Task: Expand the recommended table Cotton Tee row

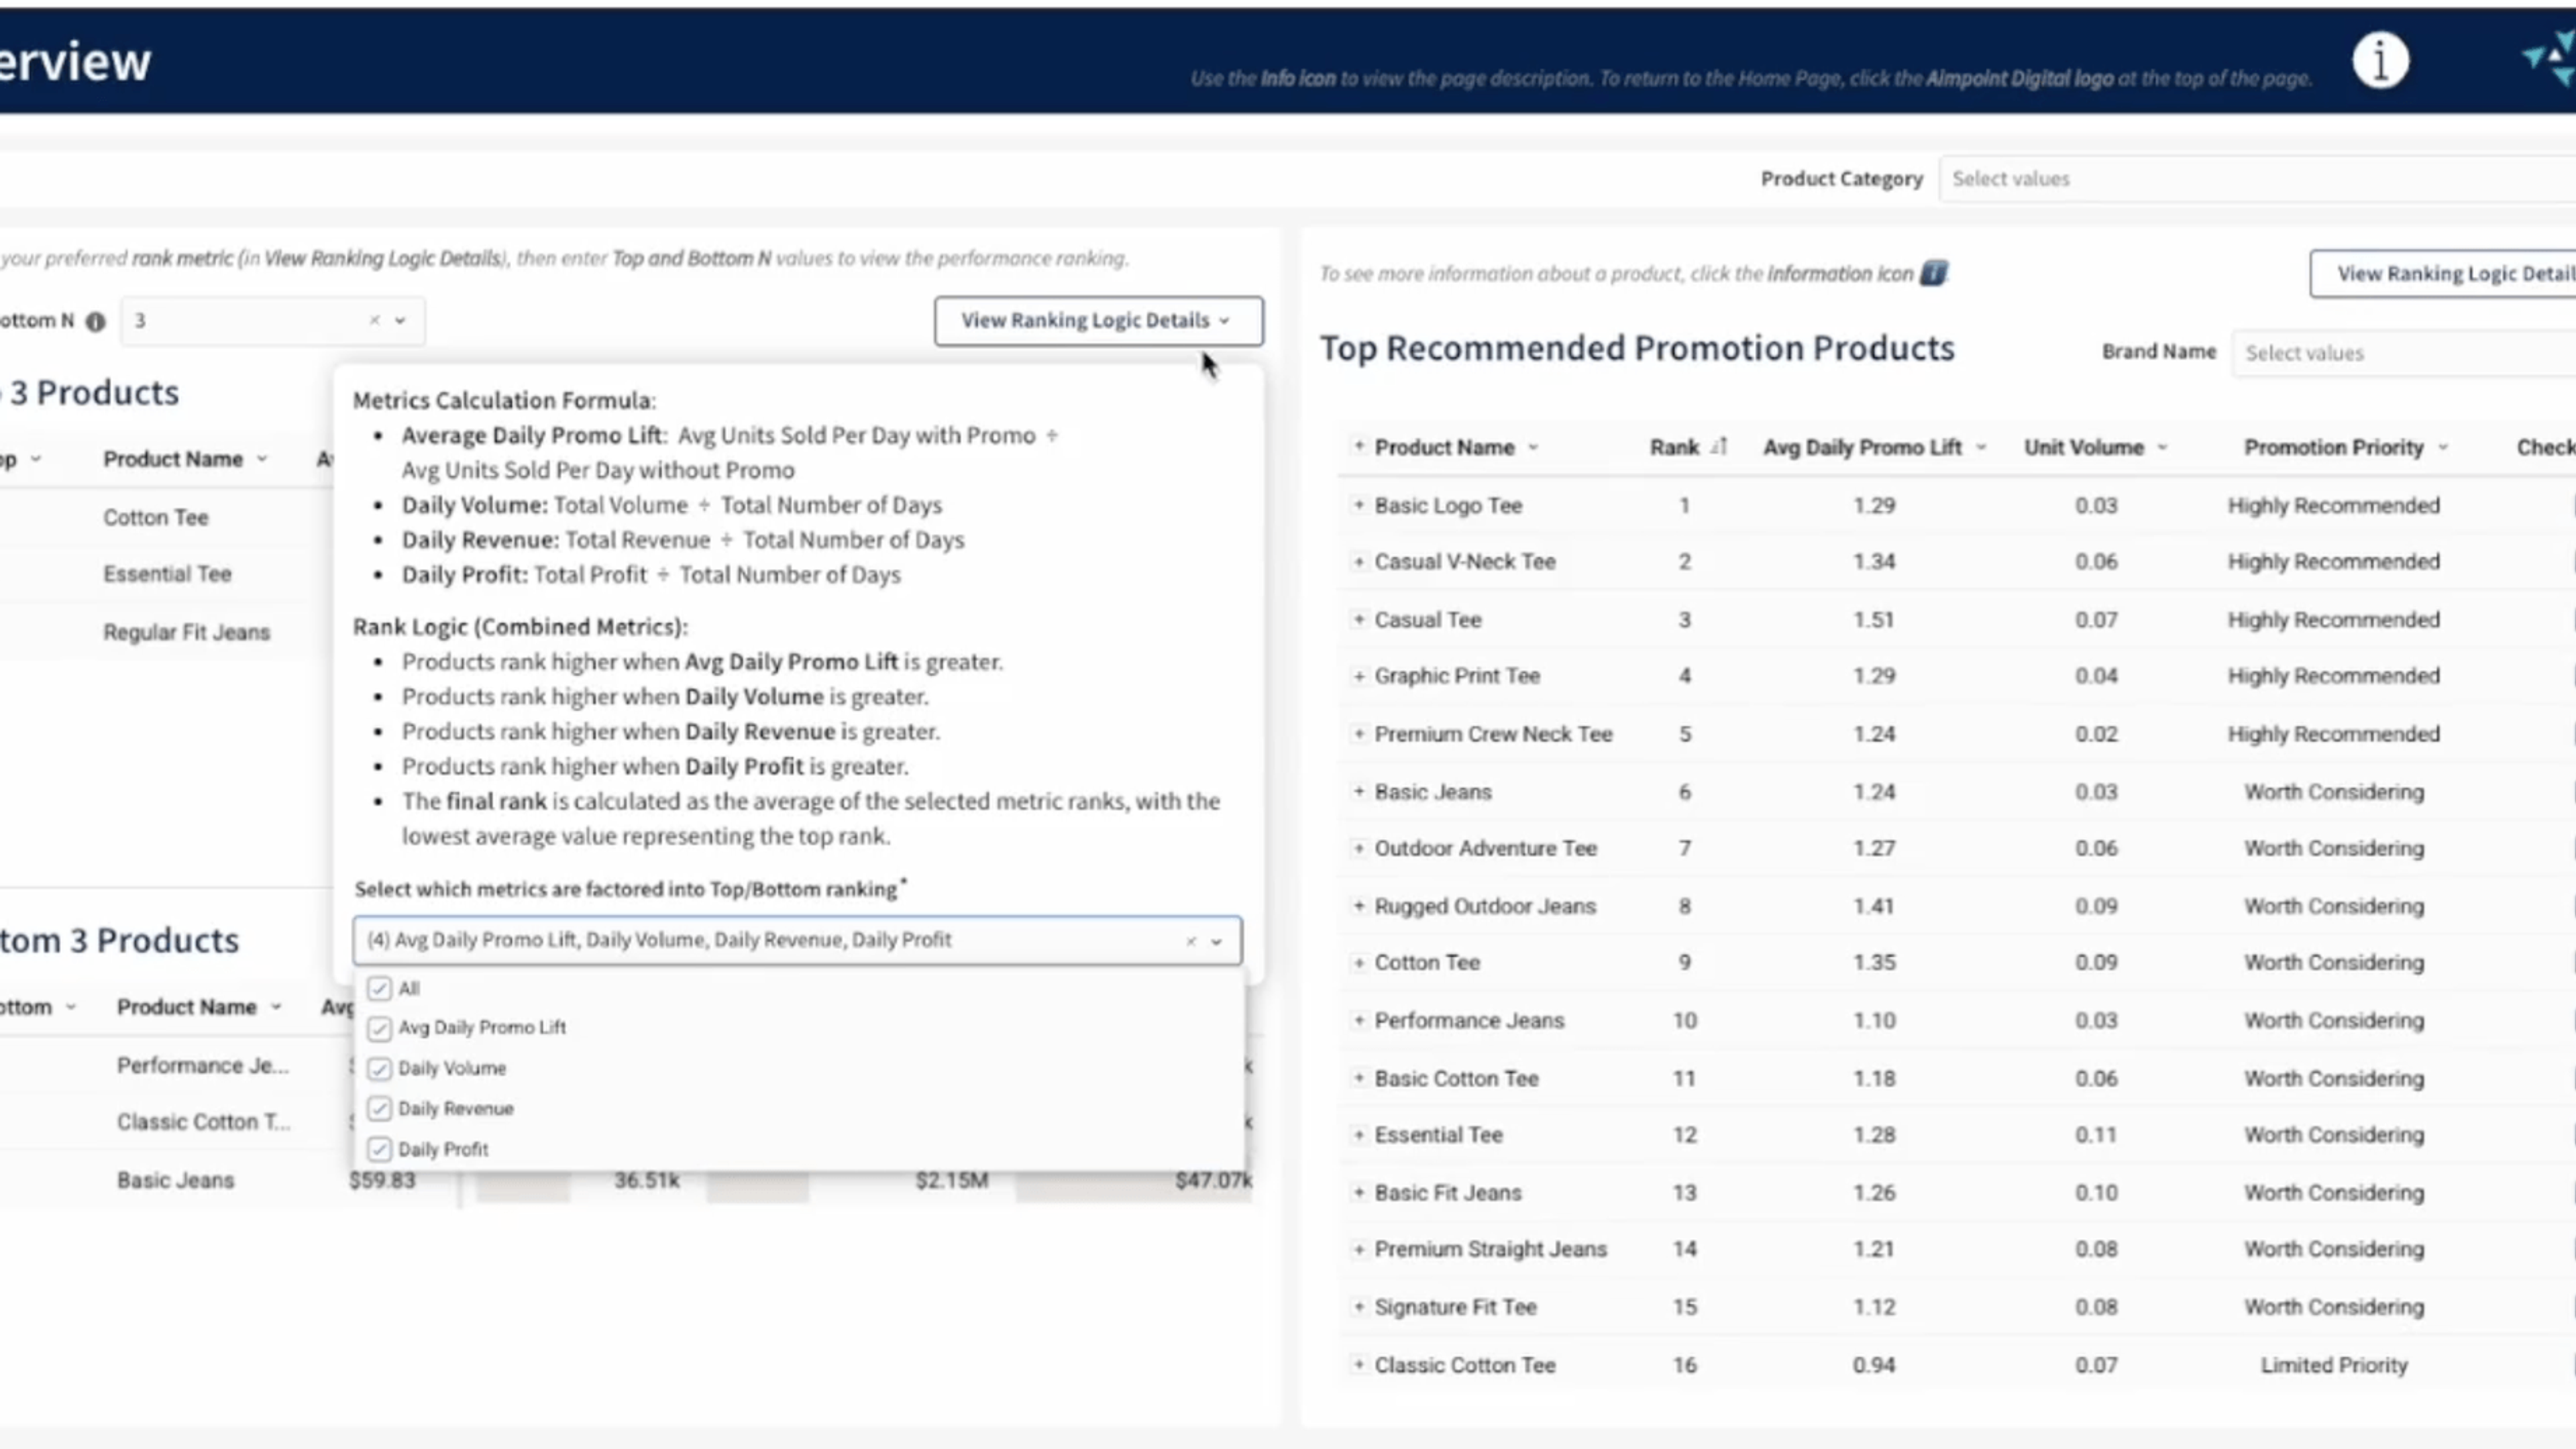Action: pos(1358,963)
